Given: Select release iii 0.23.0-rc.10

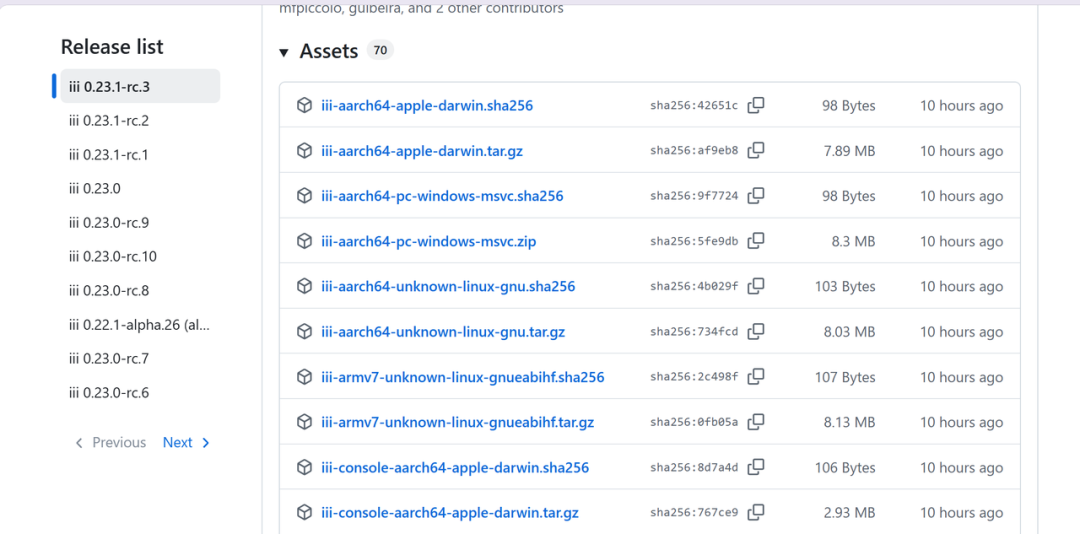Looking at the screenshot, I should 113,257.
